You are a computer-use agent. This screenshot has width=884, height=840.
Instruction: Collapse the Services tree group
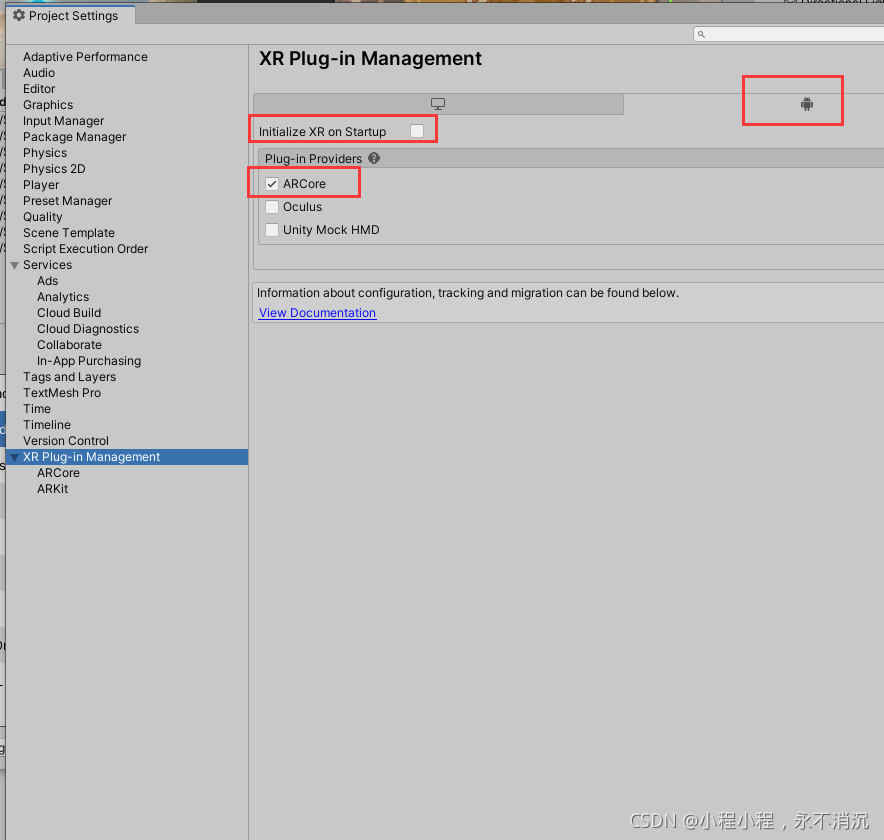click(x=15, y=265)
